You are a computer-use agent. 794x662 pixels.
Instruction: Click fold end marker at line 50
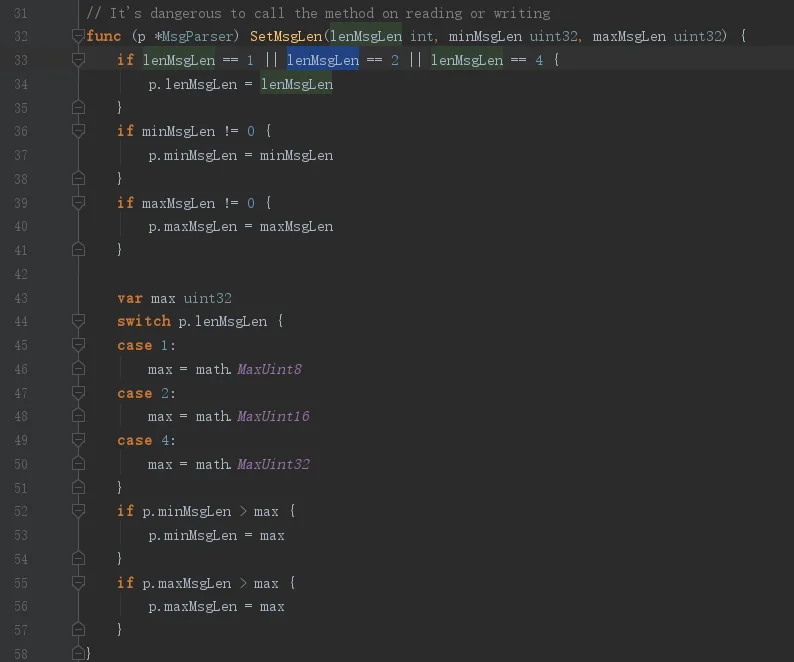(78, 464)
